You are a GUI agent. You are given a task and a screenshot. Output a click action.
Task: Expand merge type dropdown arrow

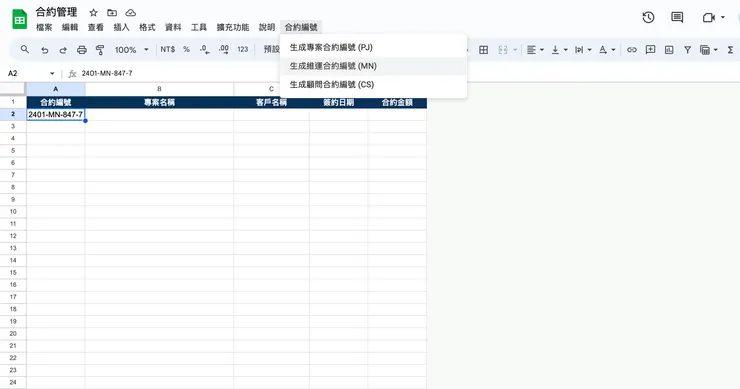515,50
